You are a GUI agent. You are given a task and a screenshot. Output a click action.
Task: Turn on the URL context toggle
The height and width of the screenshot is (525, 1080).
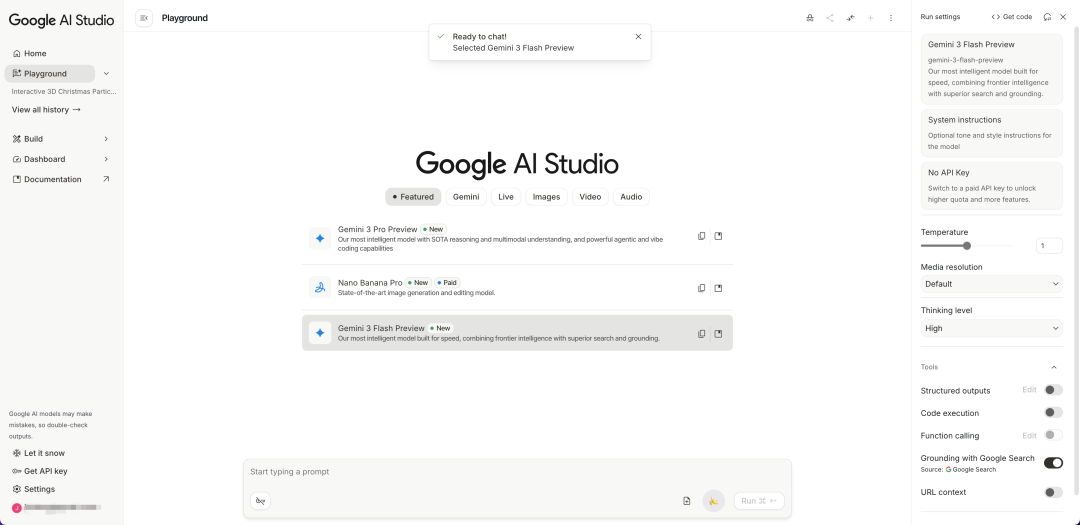click(1053, 492)
